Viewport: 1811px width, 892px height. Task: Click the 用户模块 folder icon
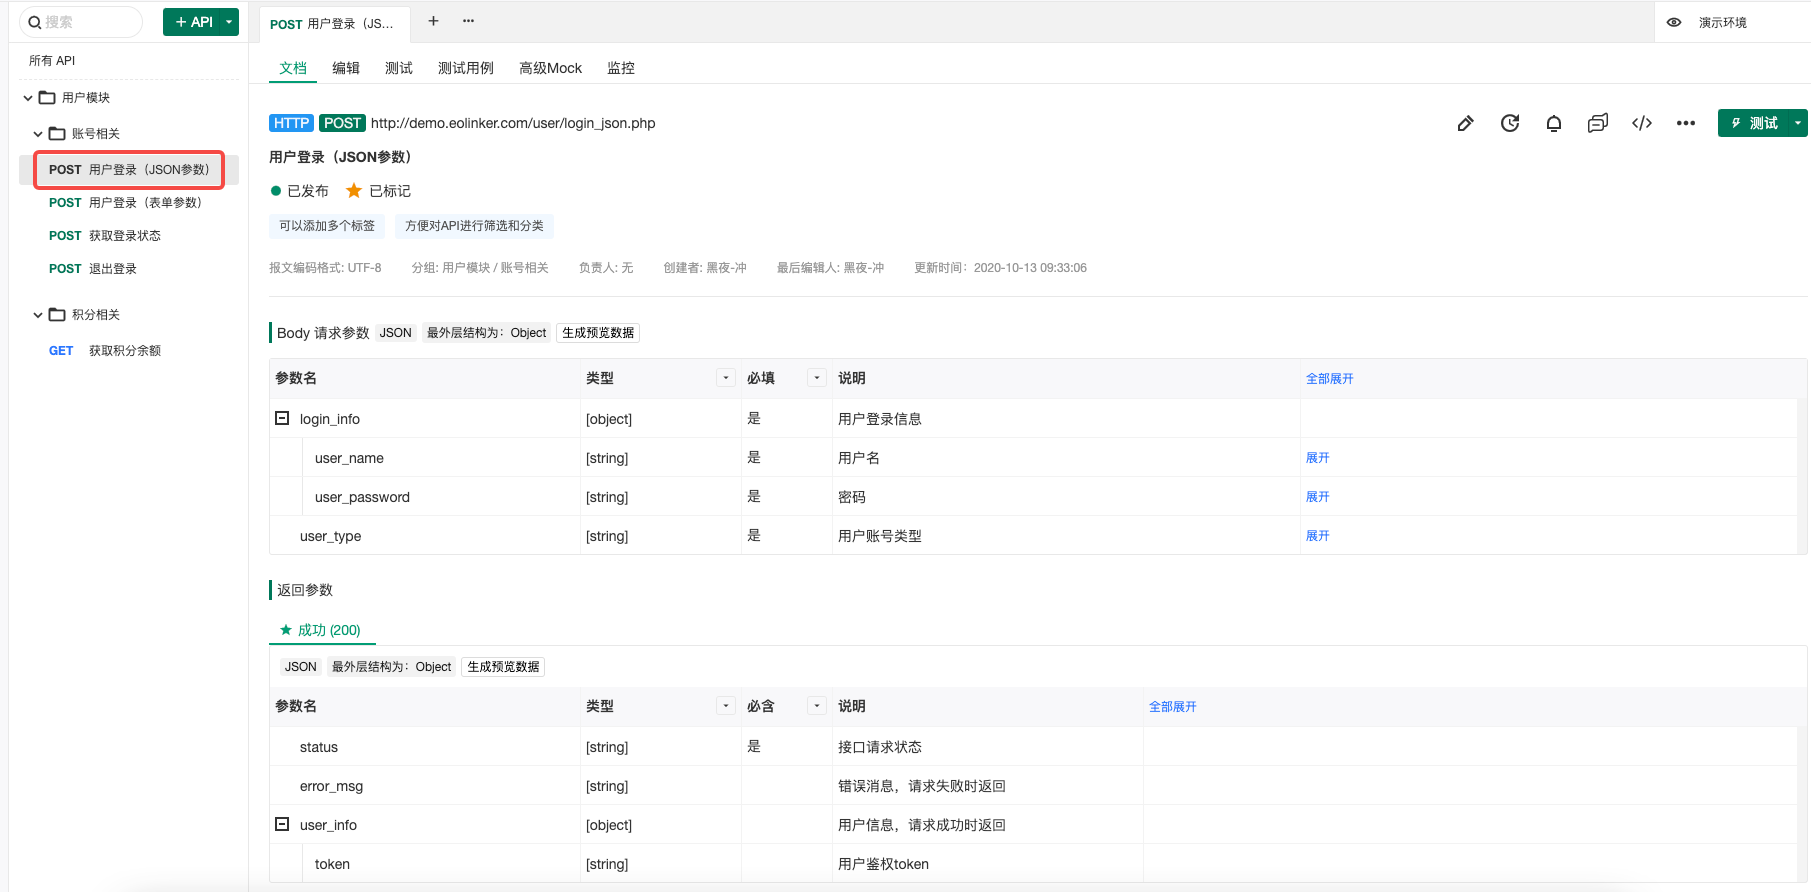[47, 97]
